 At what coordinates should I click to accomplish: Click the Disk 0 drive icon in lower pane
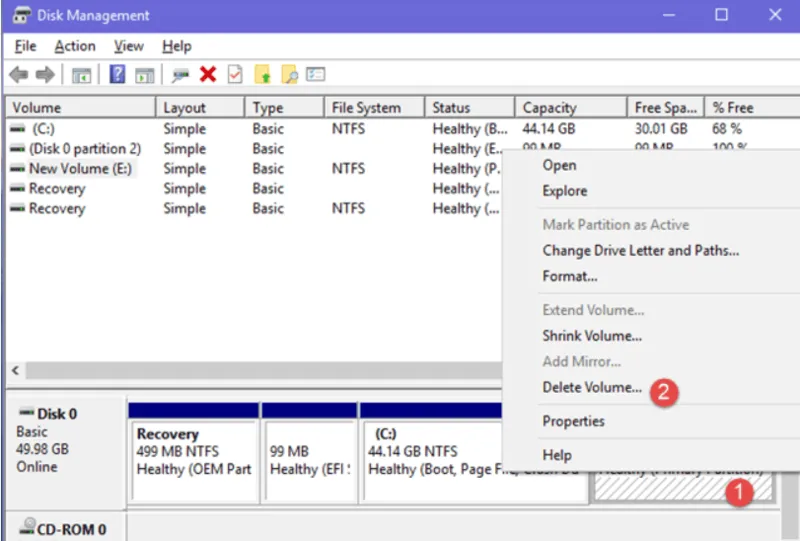[27, 412]
